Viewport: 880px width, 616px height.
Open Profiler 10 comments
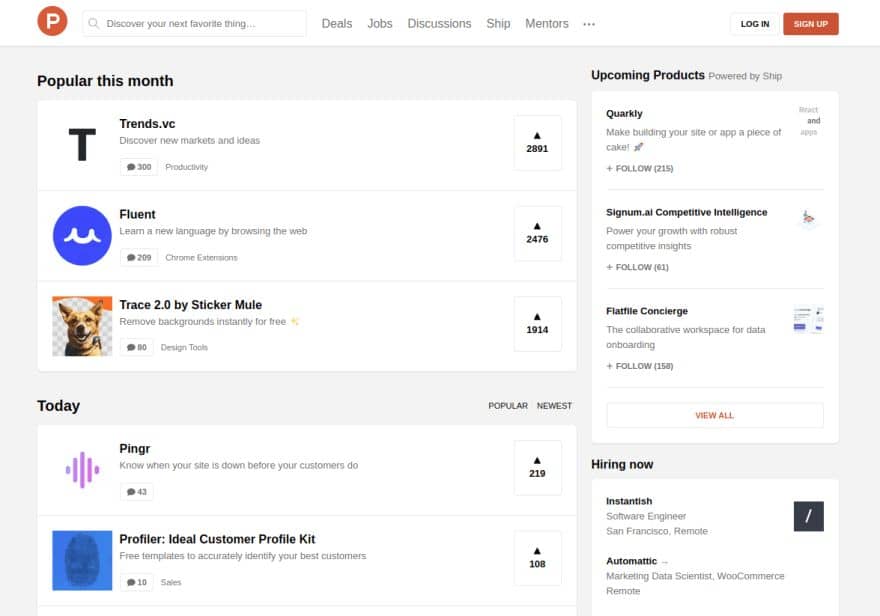[x=136, y=582]
